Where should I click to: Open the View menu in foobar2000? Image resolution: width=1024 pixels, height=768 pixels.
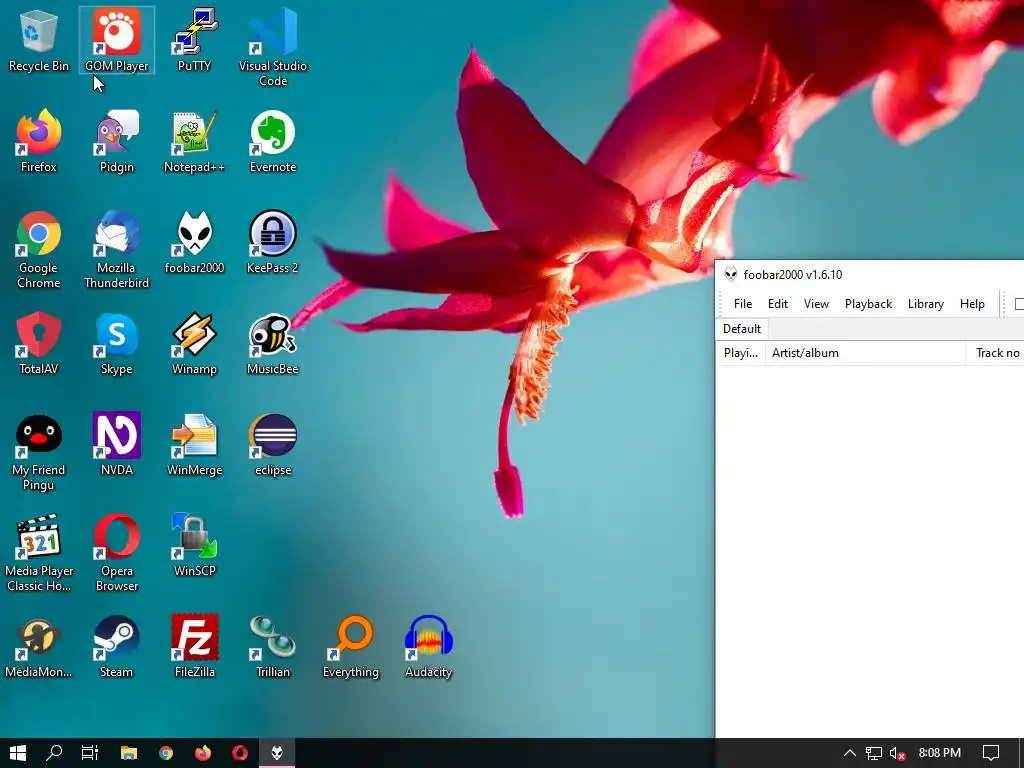[816, 304]
